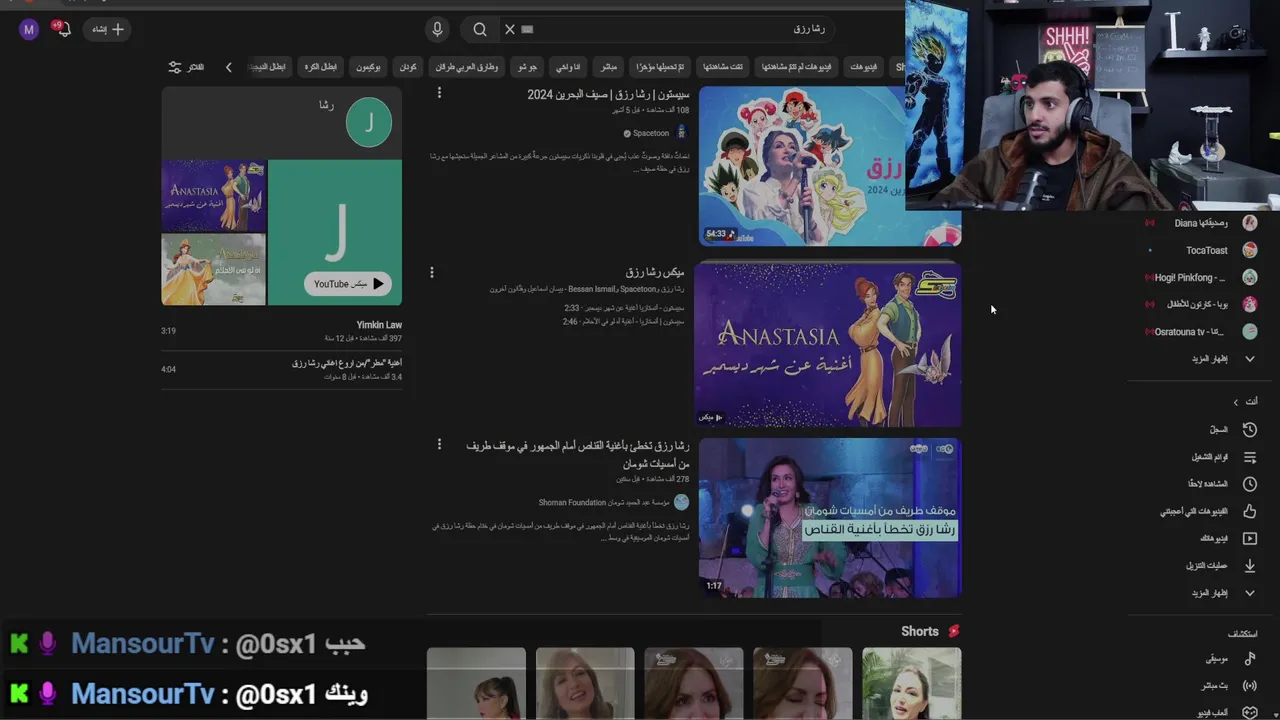
Task: Open the search filters (الفلاتر) button
Action: (x=186, y=67)
